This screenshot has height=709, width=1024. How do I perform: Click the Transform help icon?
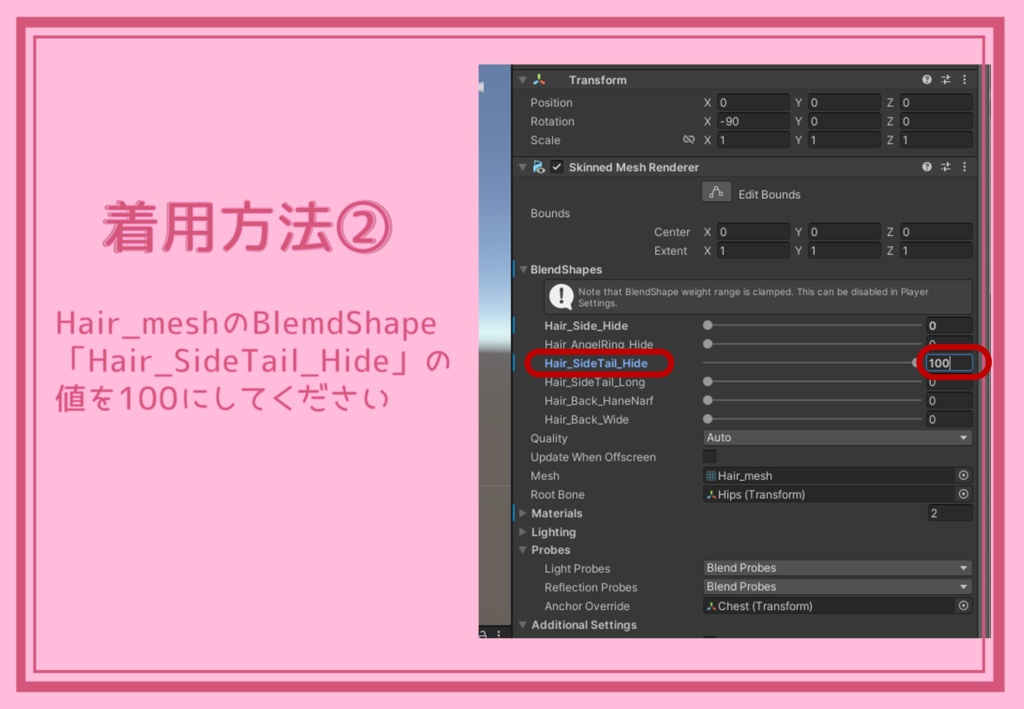pos(925,79)
